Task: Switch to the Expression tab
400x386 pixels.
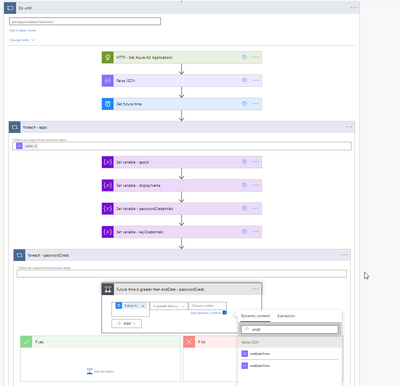Action: point(286,316)
